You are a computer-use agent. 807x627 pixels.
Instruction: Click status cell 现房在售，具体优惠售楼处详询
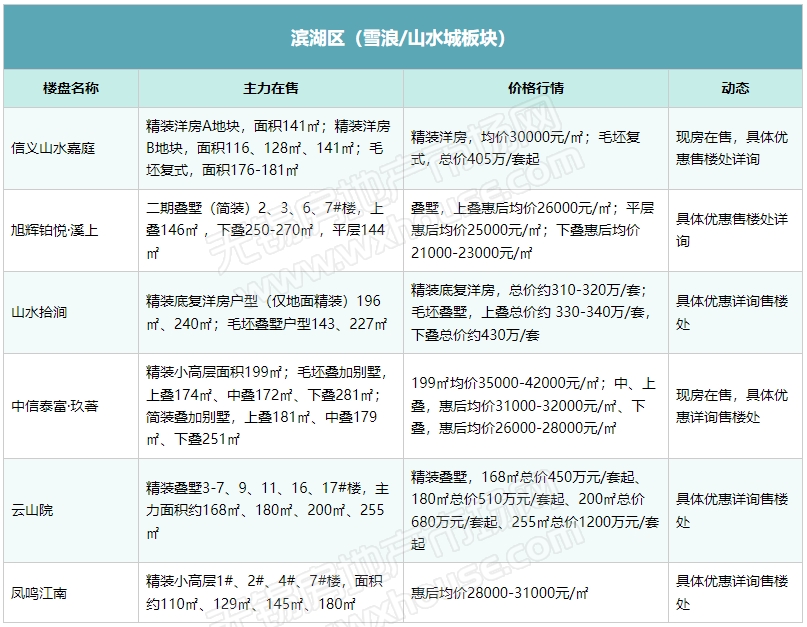click(735, 148)
